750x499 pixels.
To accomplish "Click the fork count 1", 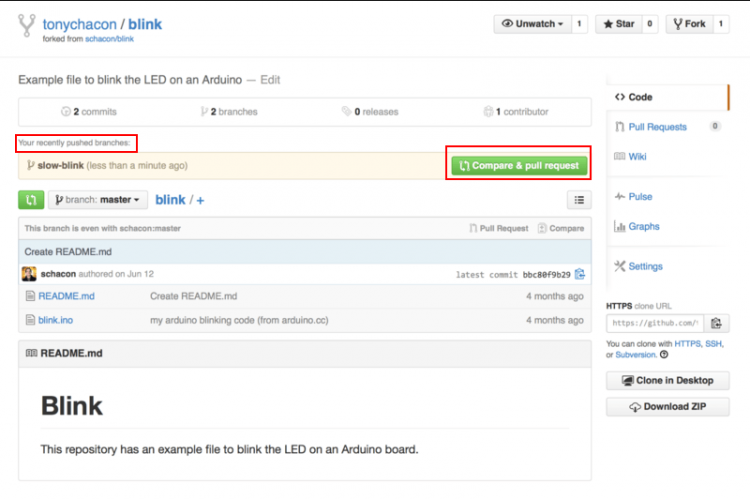I will click(x=721, y=24).
